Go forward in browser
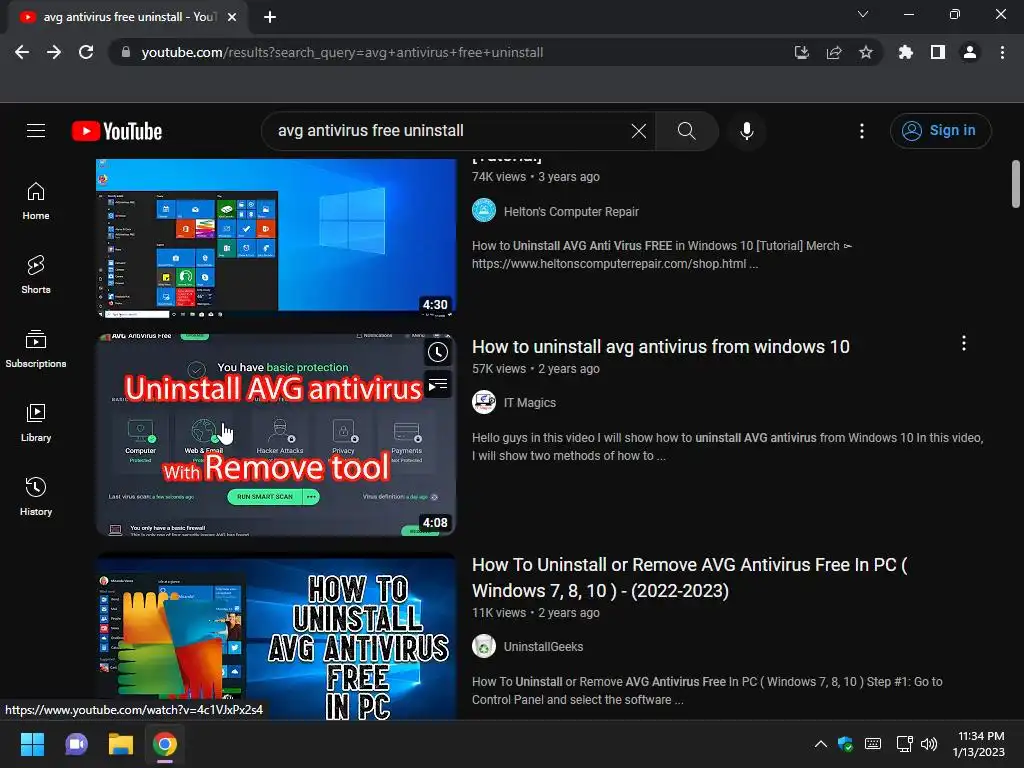This screenshot has width=1024, height=768. (x=54, y=52)
